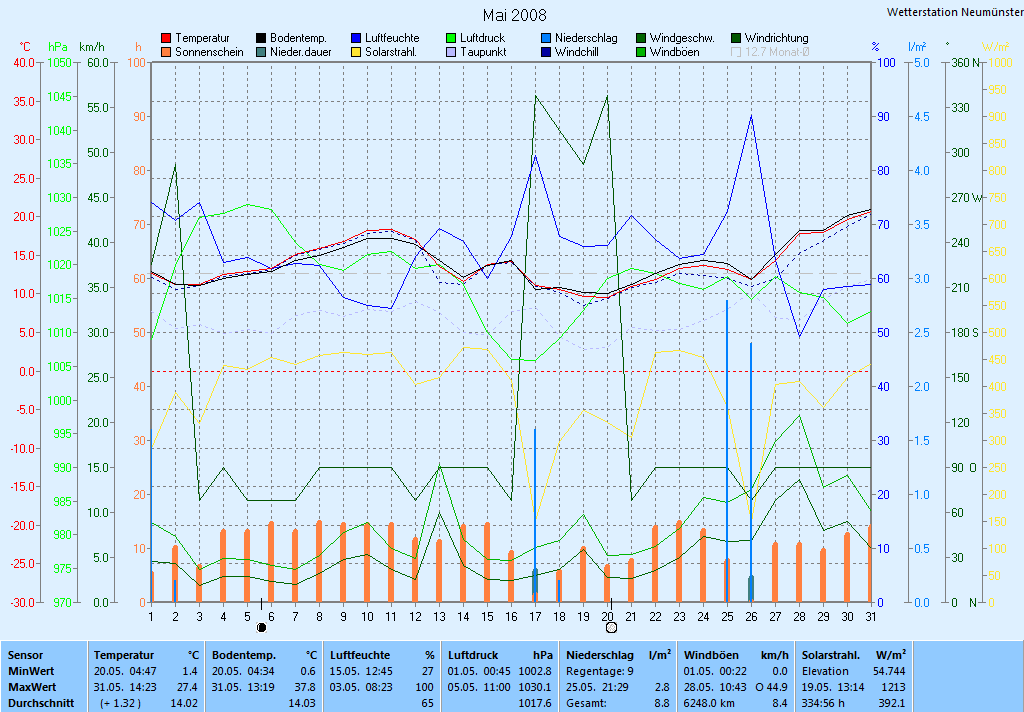1024x712 pixels.
Task: Click the wind run value "6248.0 km"
Action: coord(709,704)
